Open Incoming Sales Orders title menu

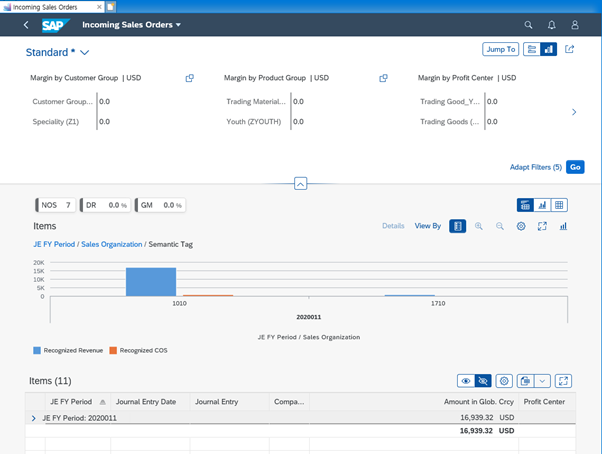click(x=131, y=25)
